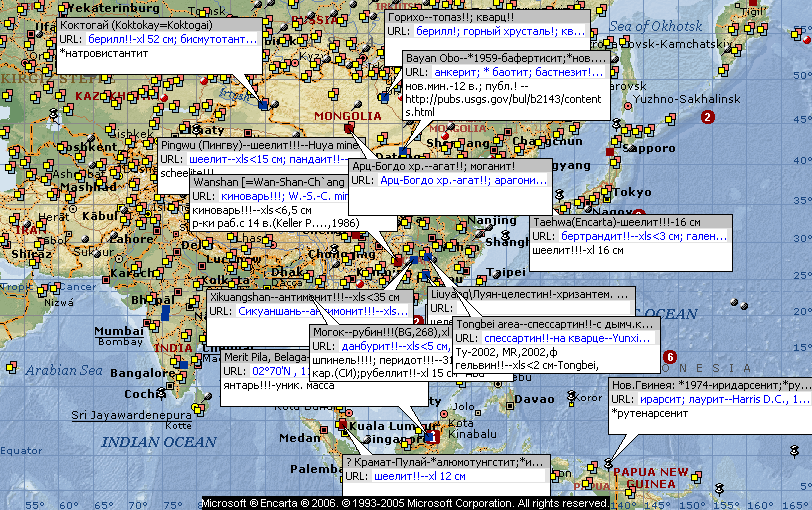Click tall blue marker beside Bhopal
Viewport: 812px width, 510px height.
(x=165, y=313)
